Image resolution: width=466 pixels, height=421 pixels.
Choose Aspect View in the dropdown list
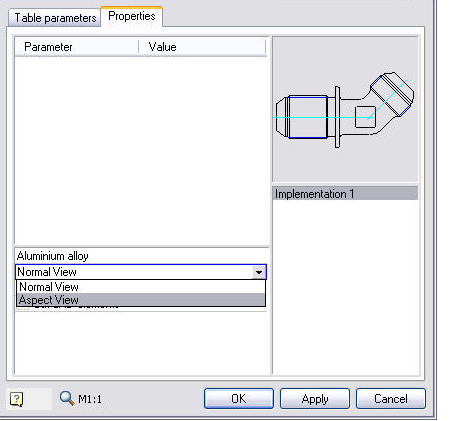(141, 300)
